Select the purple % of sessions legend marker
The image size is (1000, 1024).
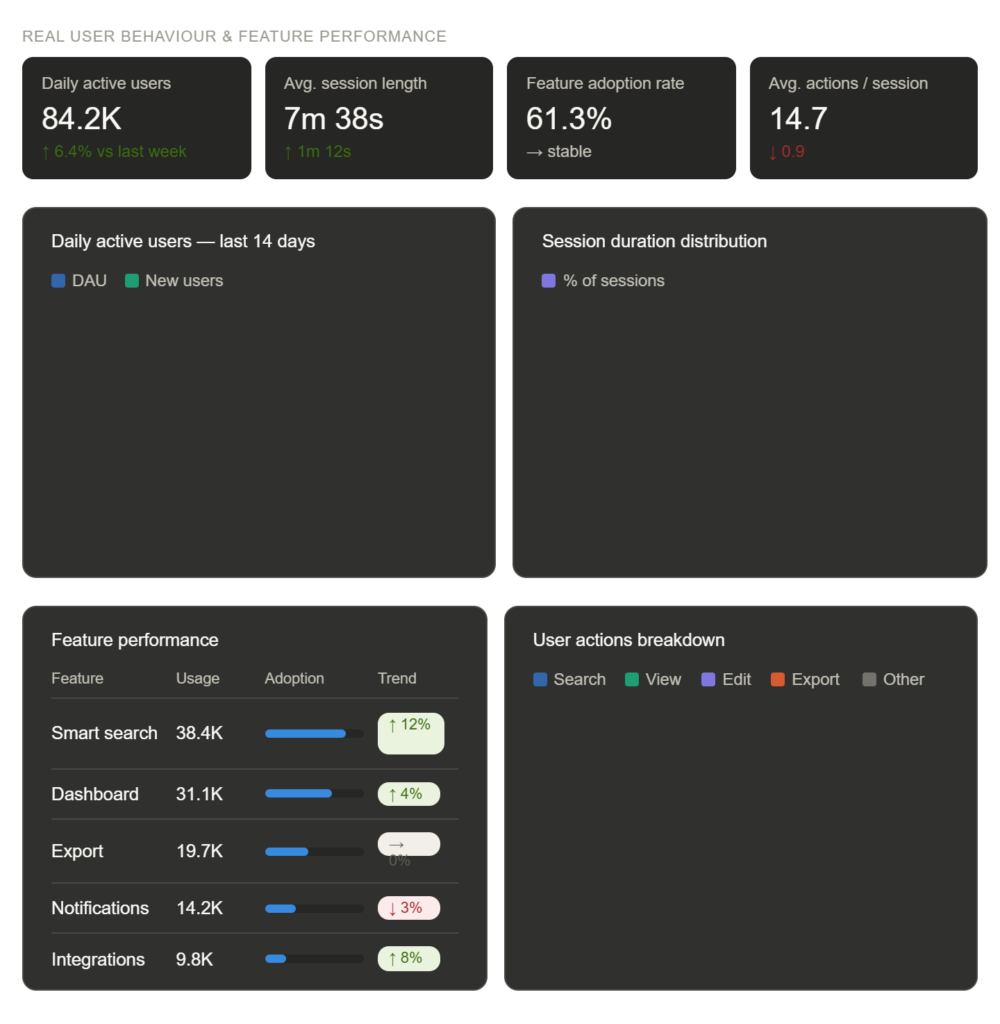(x=548, y=281)
